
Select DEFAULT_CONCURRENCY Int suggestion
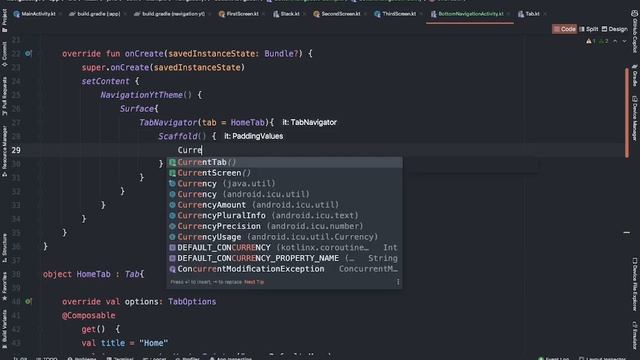[284, 247]
